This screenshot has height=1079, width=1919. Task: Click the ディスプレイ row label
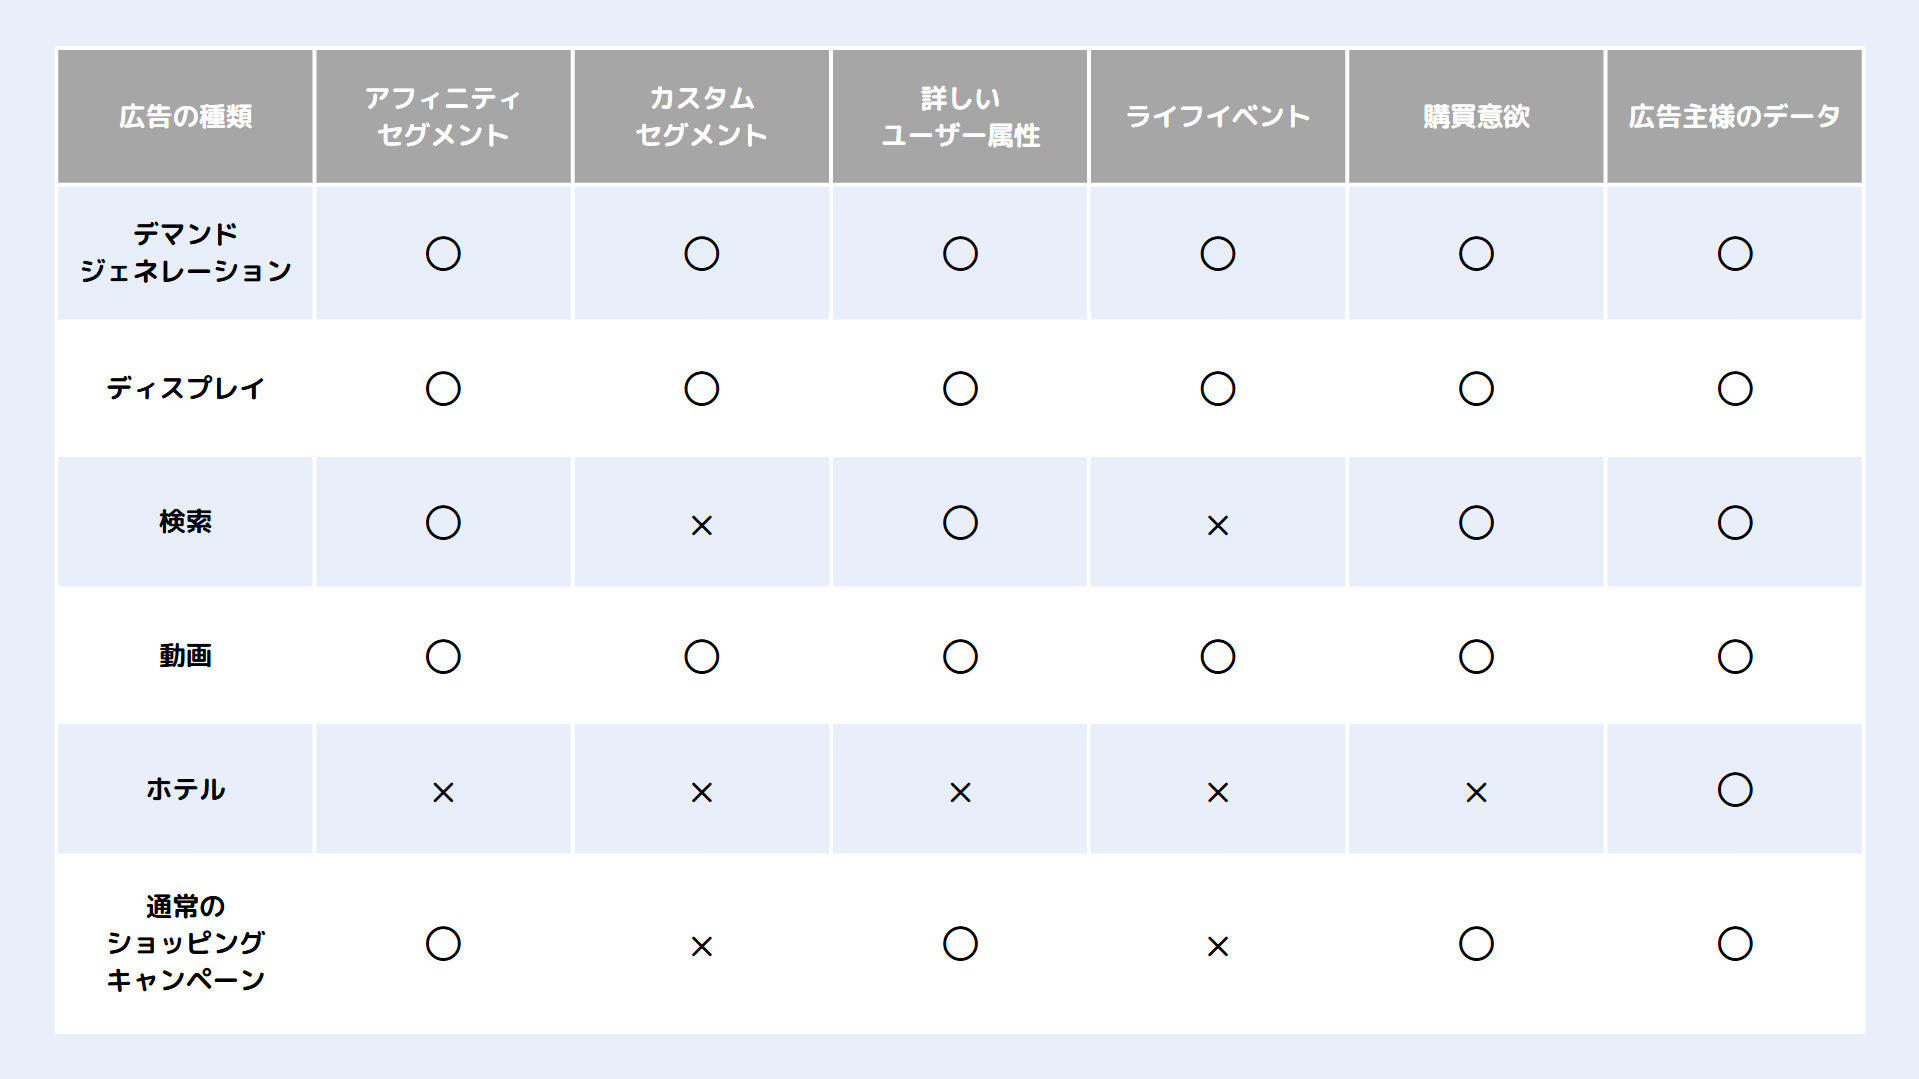click(185, 388)
